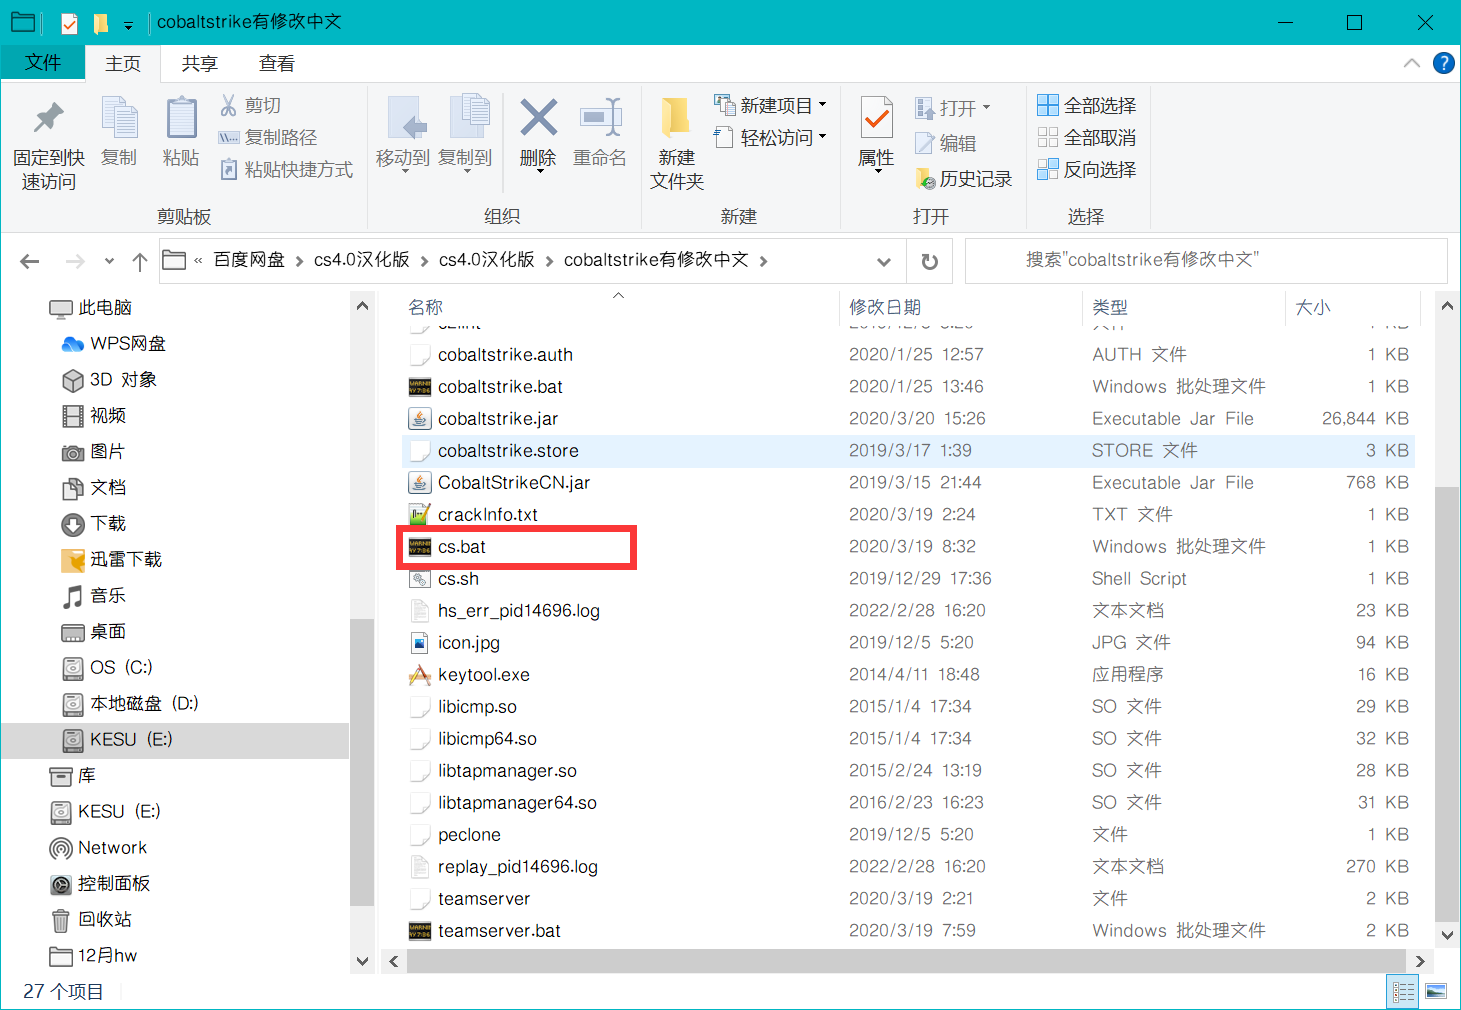The image size is (1461, 1010).
Task: Click the Pin to Quick access (固定到快速访问) icon
Action: point(48,119)
